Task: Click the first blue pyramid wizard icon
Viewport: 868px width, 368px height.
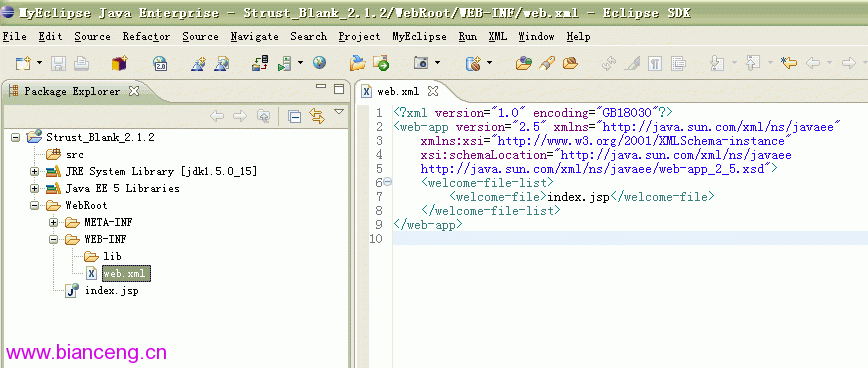Action: point(199,64)
